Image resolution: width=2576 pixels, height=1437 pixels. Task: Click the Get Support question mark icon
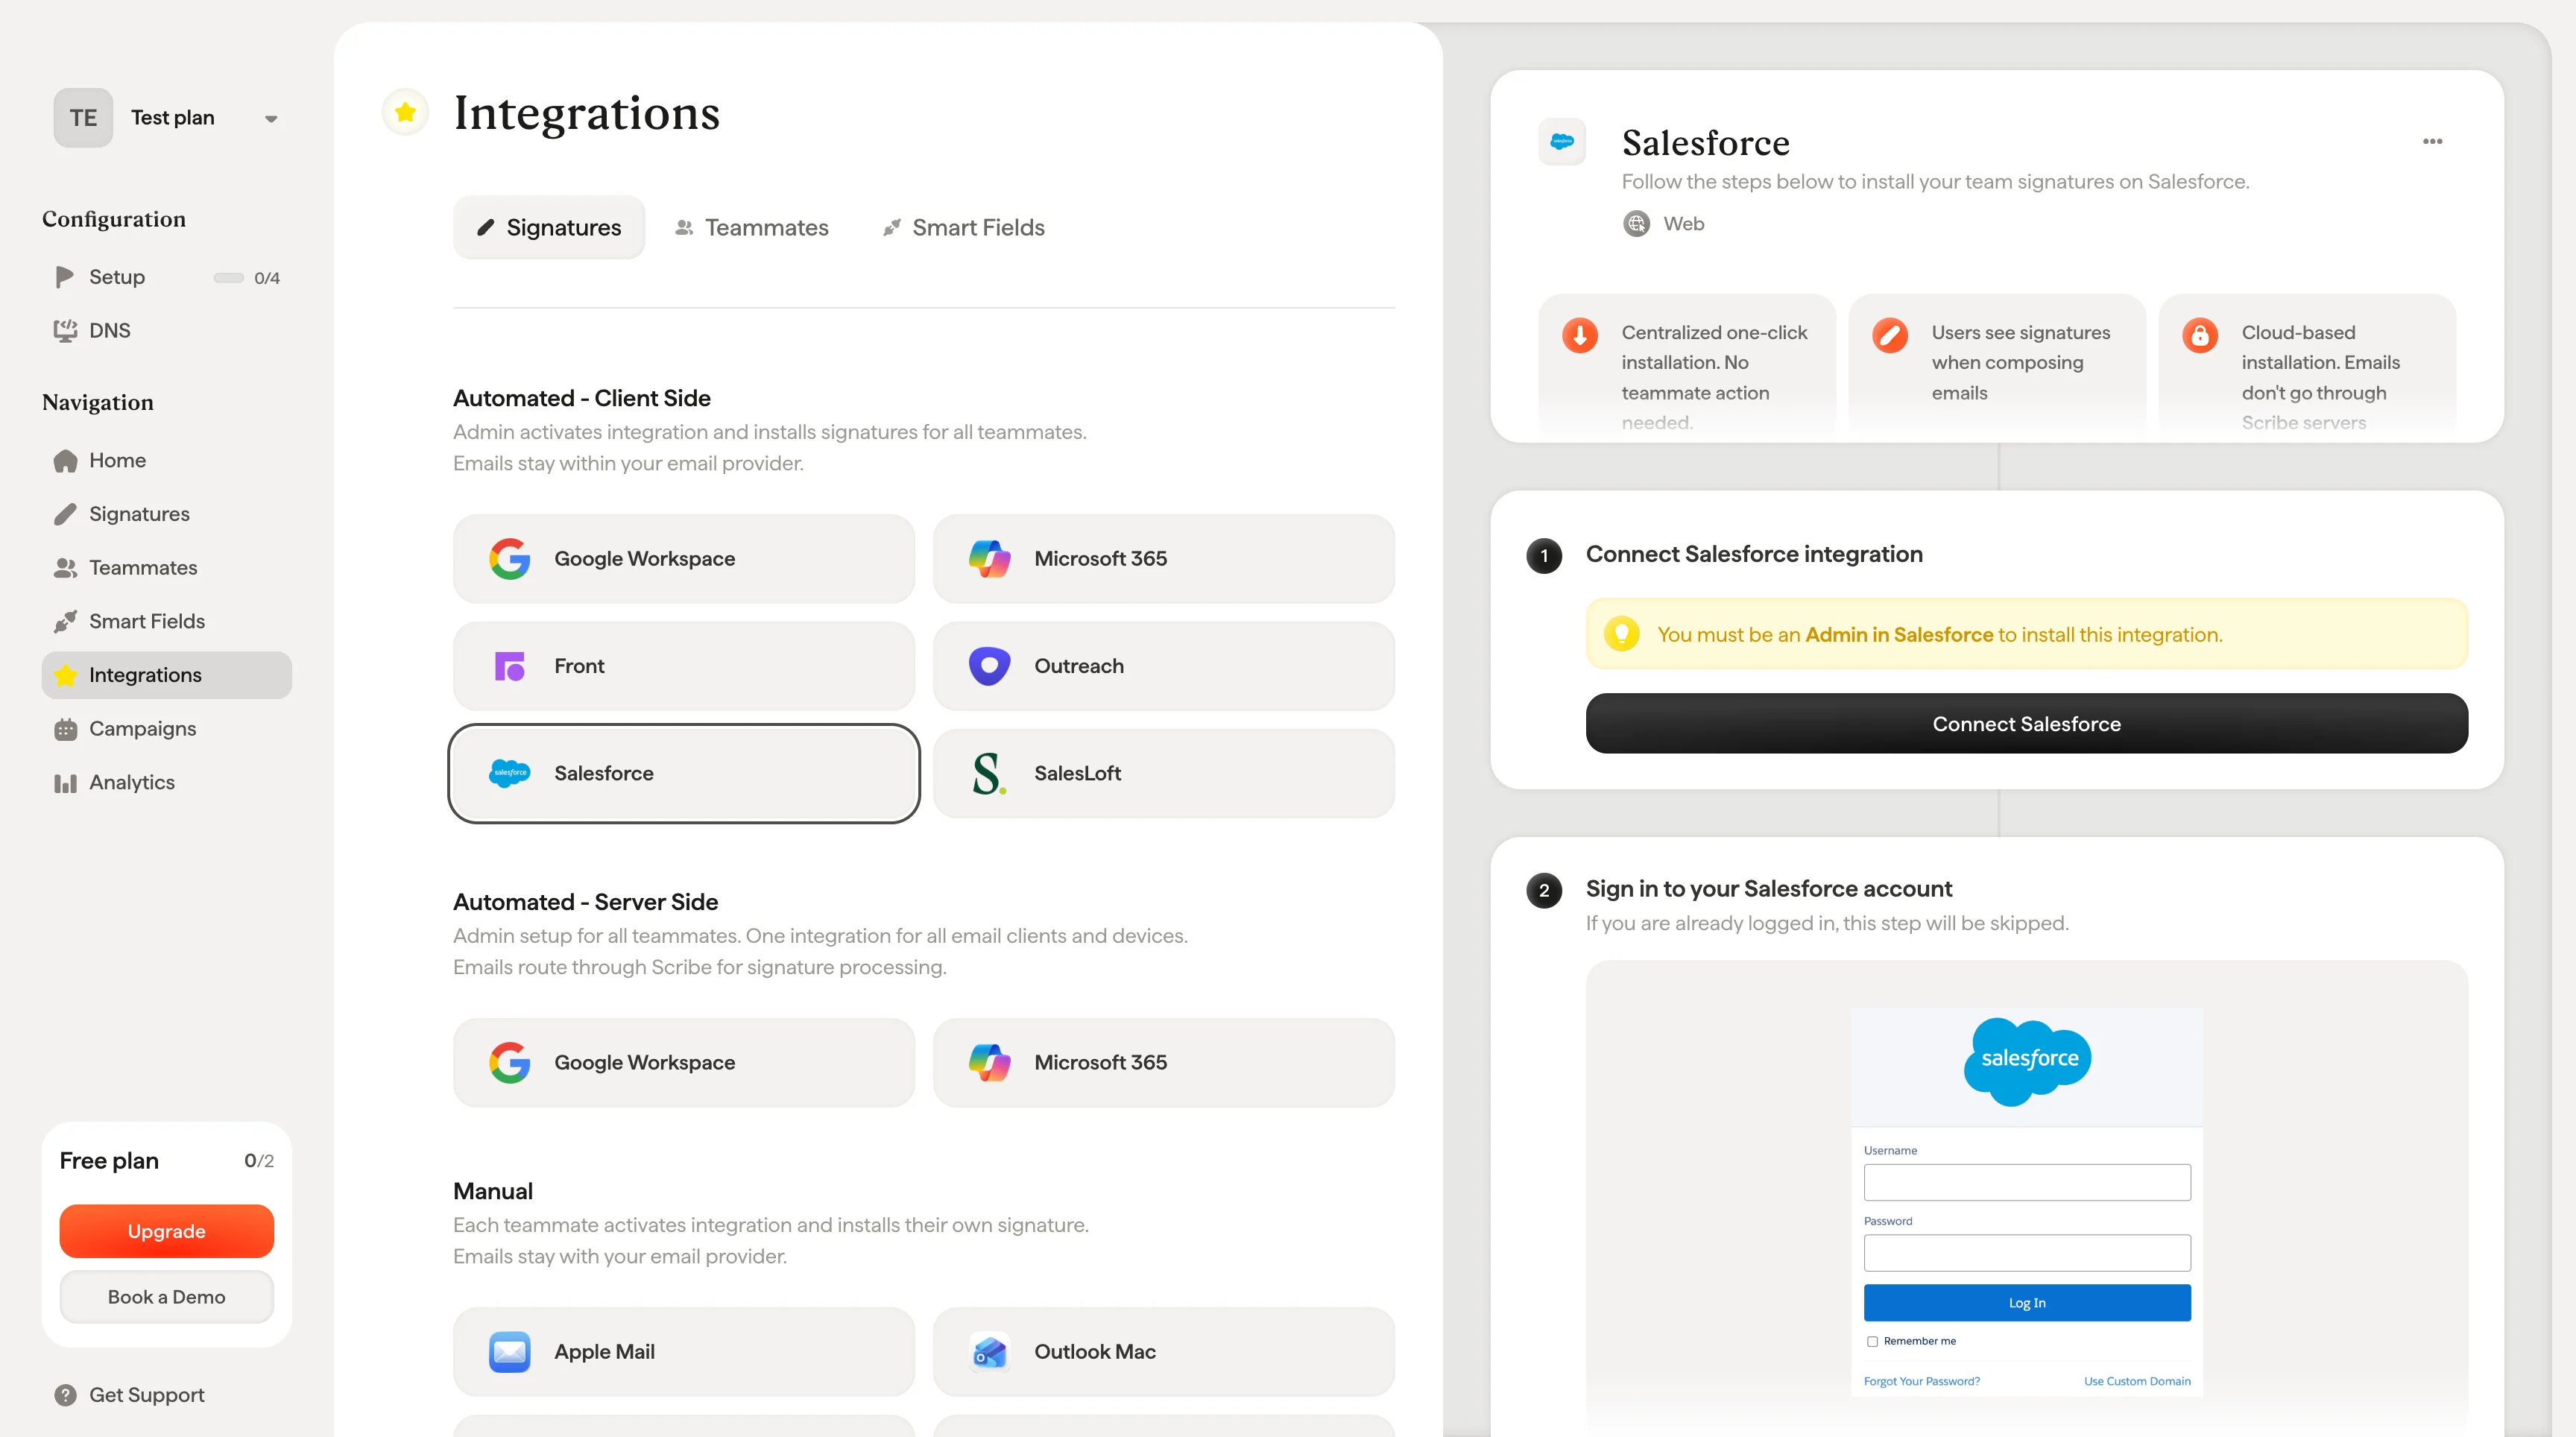pos(65,1395)
